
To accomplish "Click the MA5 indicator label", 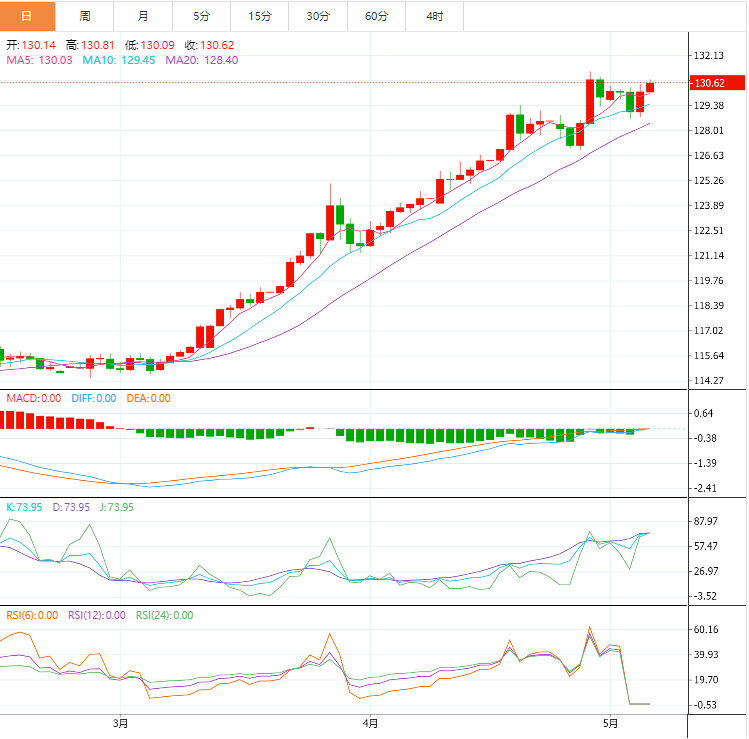I will click(x=39, y=60).
